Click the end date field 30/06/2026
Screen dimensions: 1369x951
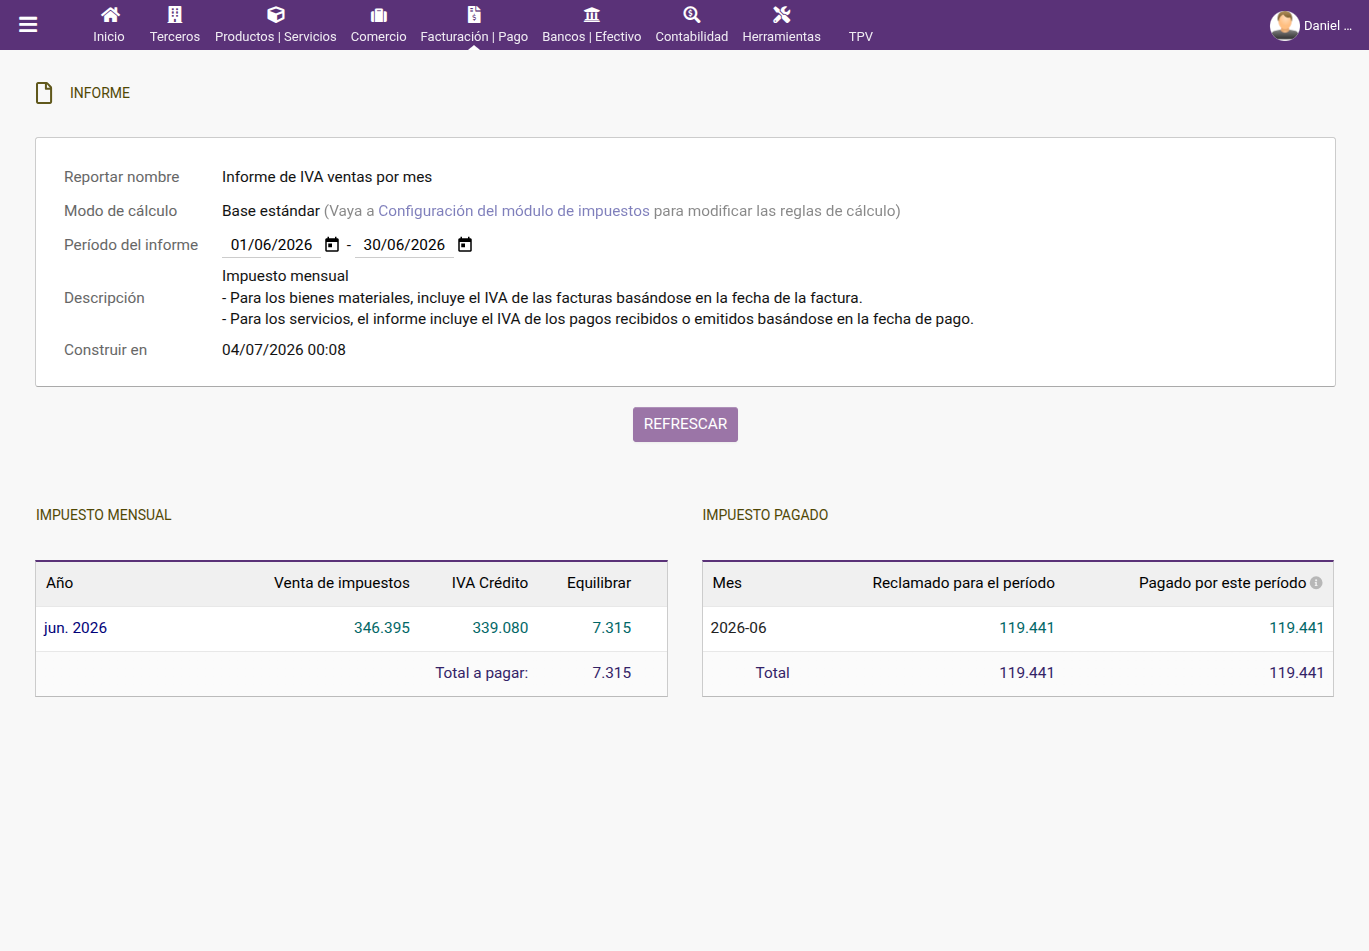pos(404,245)
